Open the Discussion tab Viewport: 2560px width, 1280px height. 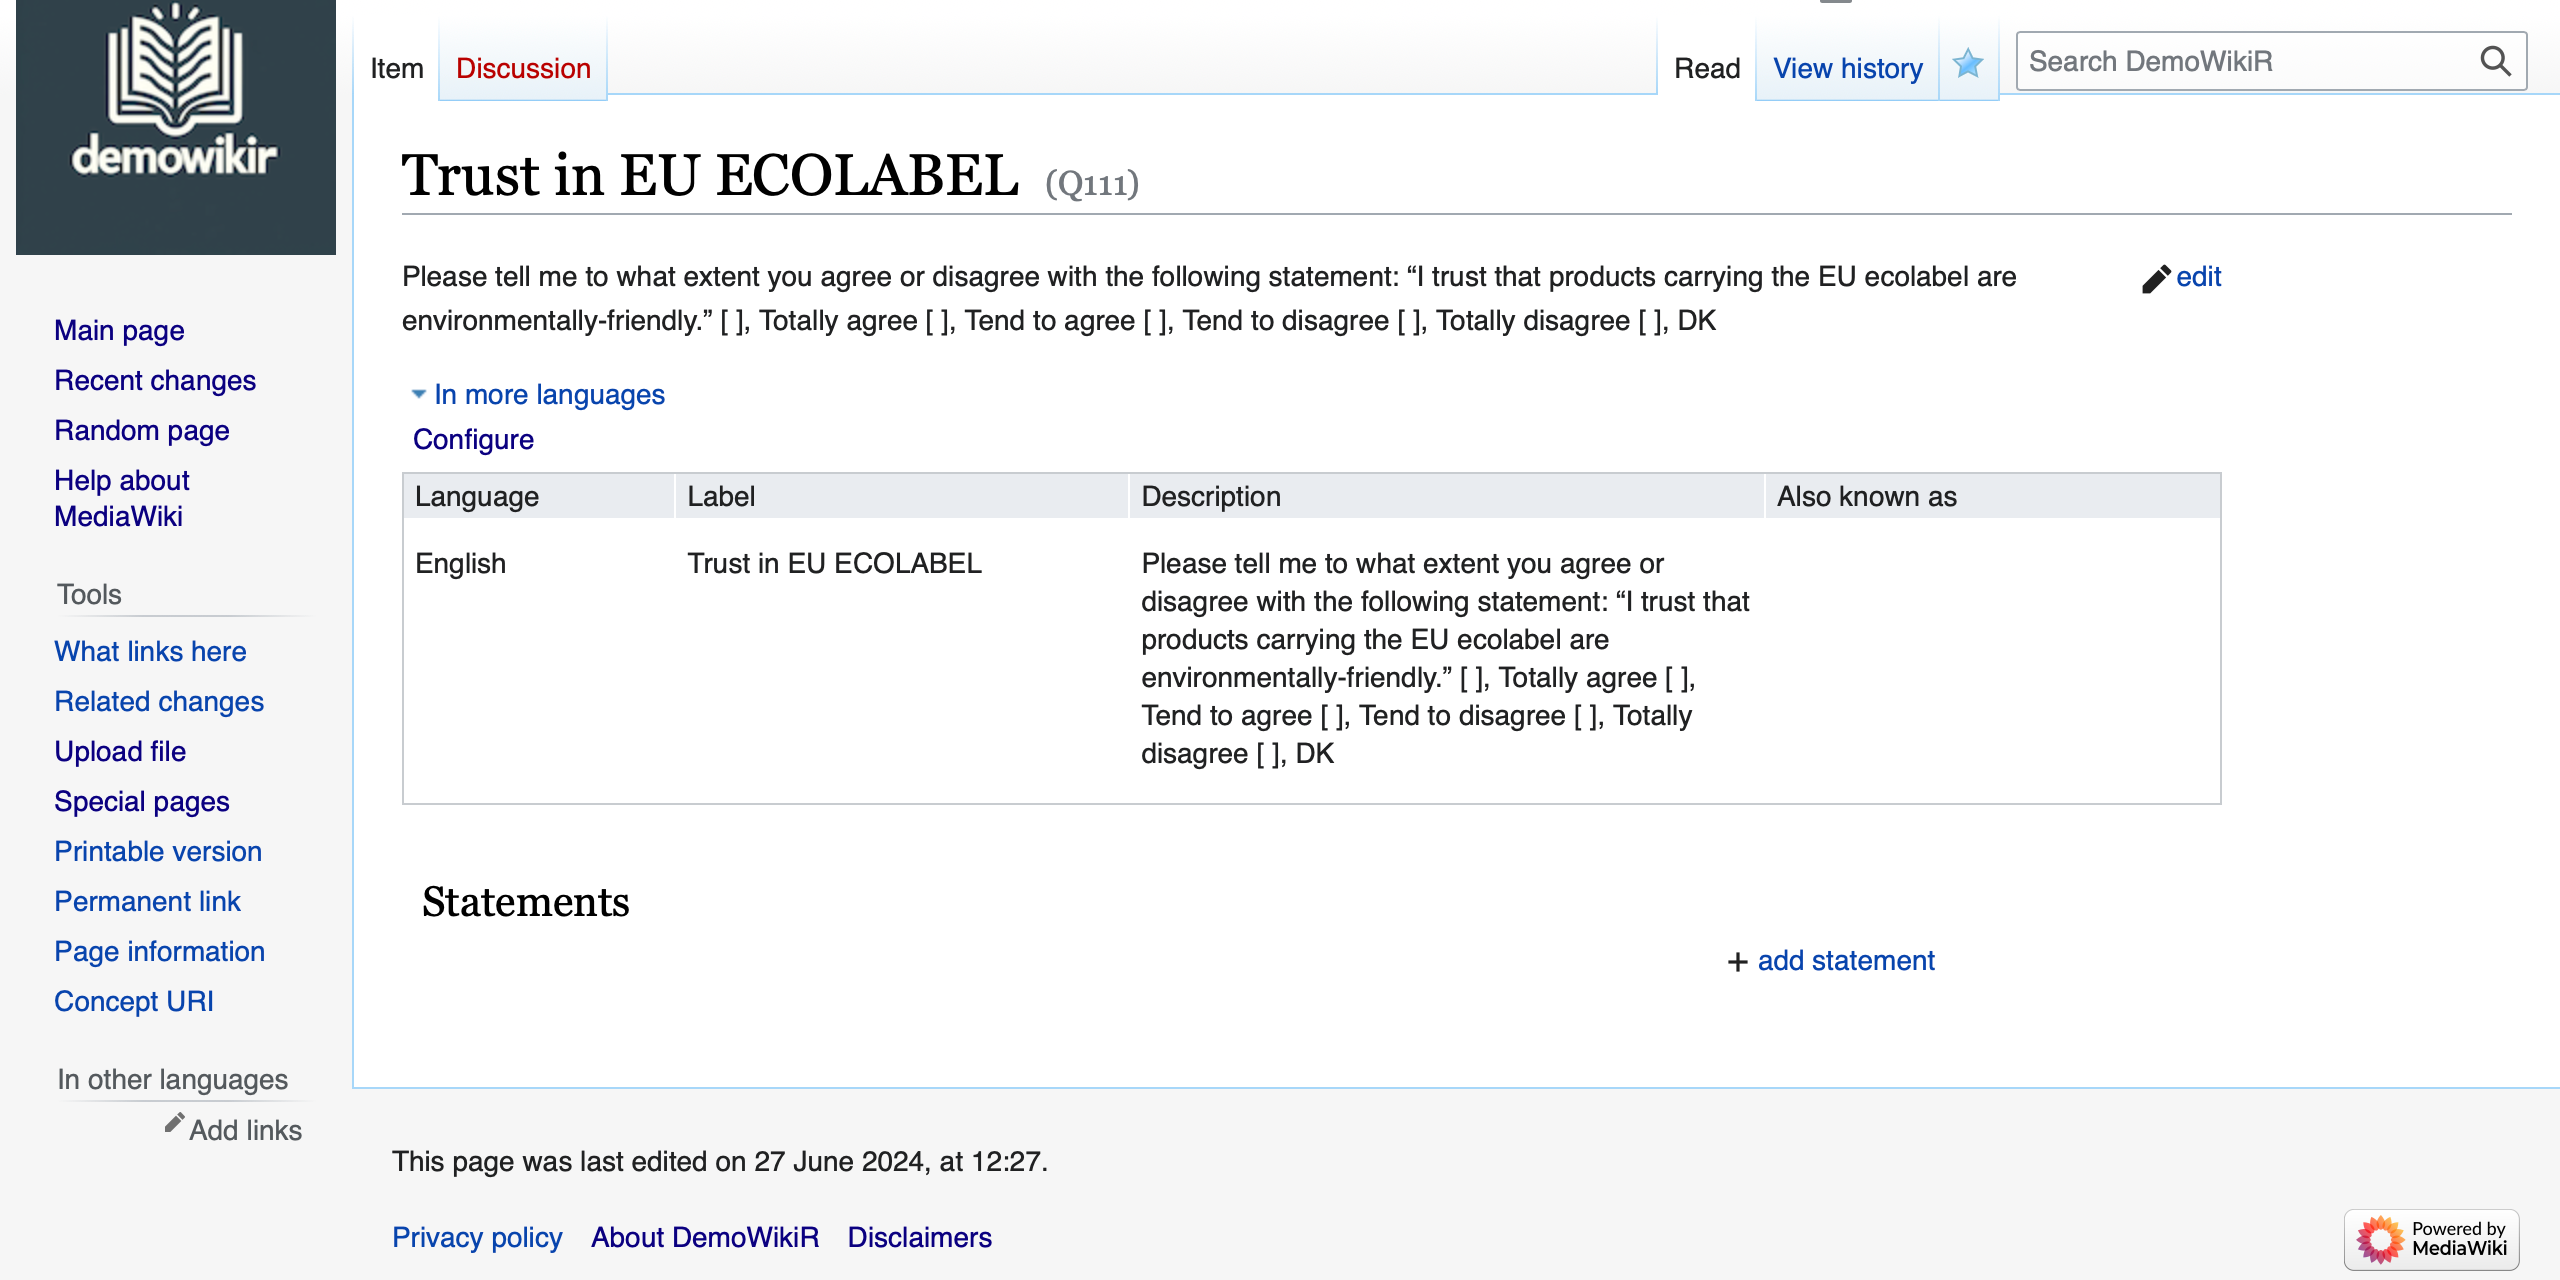(x=523, y=68)
